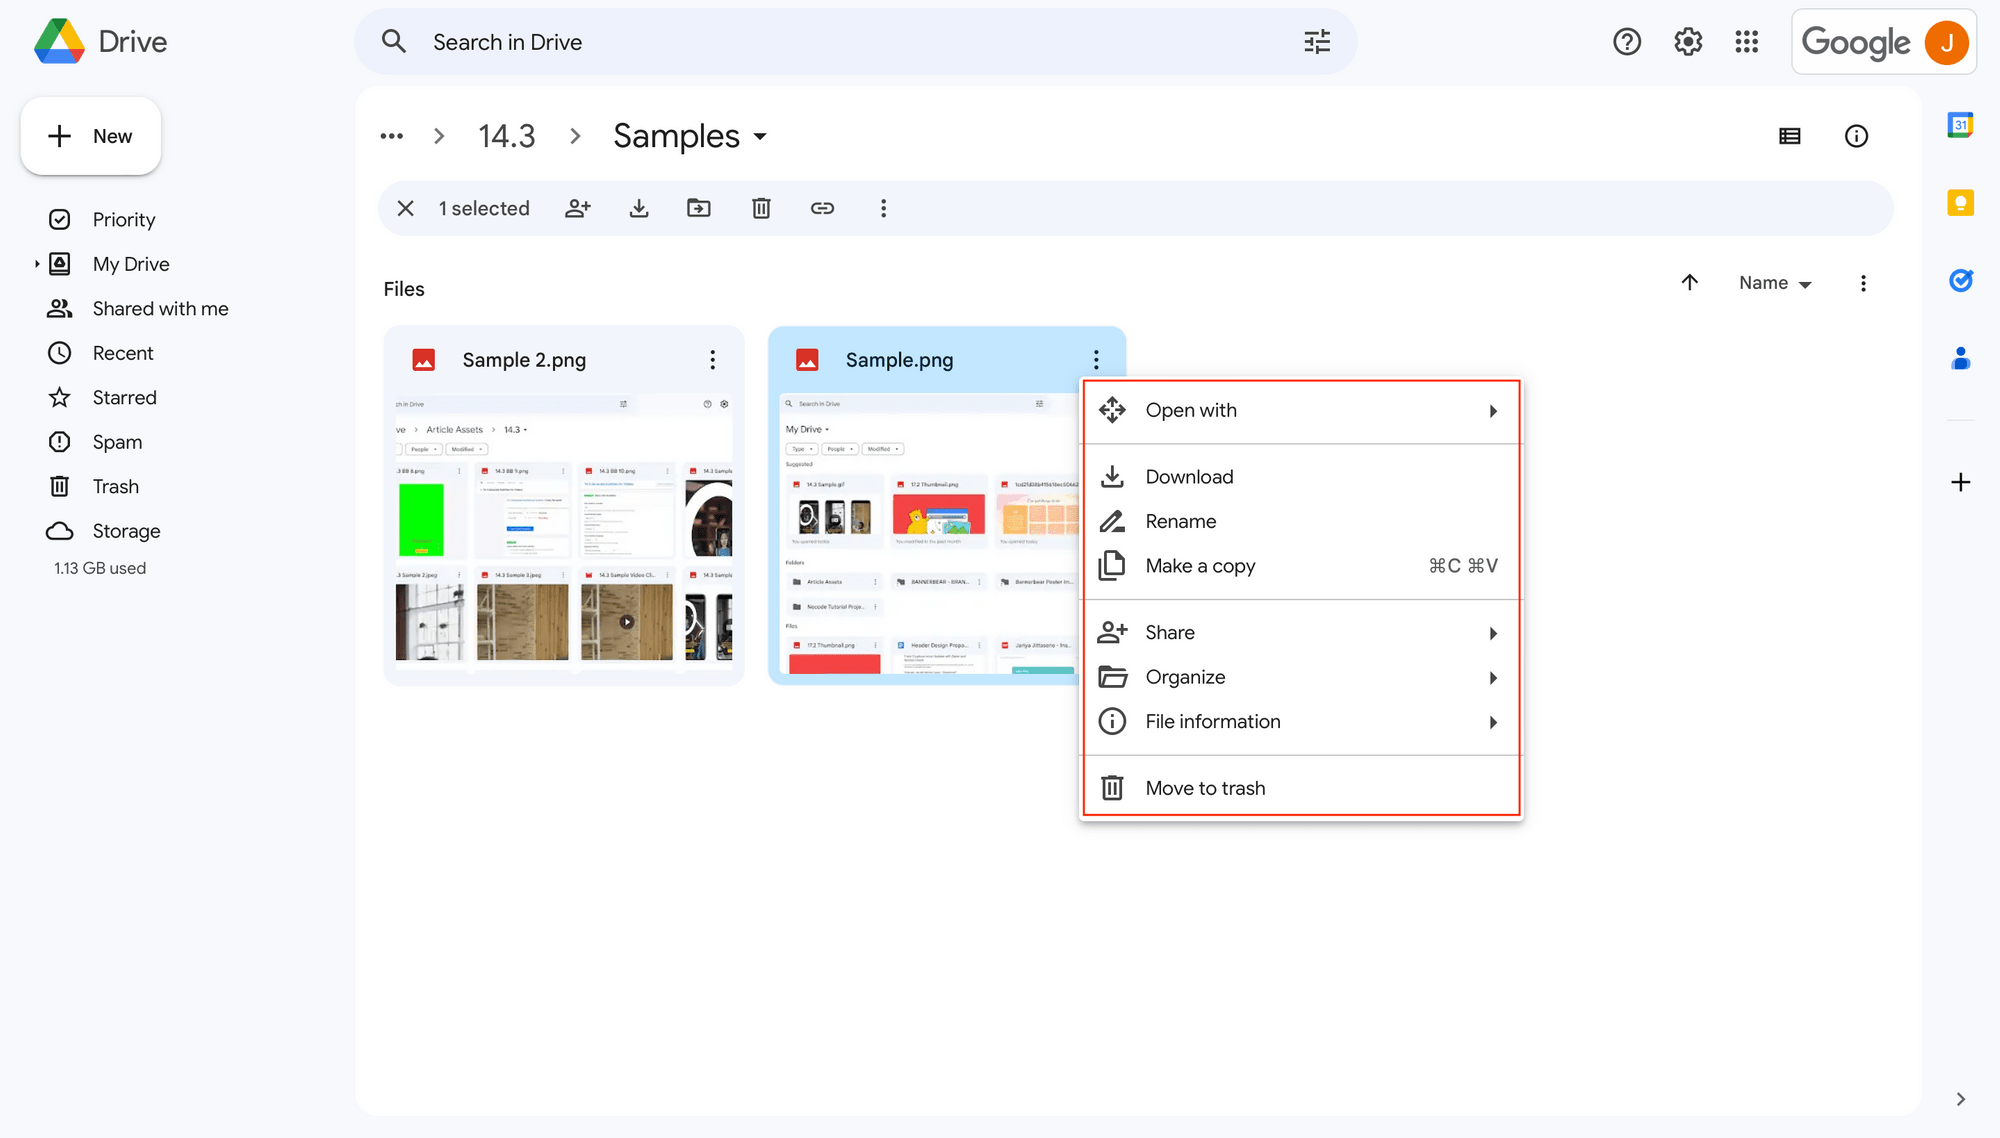Image resolution: width=2000 pixels, height=1138 pixels.
Task: Click the Delete/Trash icon in toolbar
Action: tap(760, 208)
